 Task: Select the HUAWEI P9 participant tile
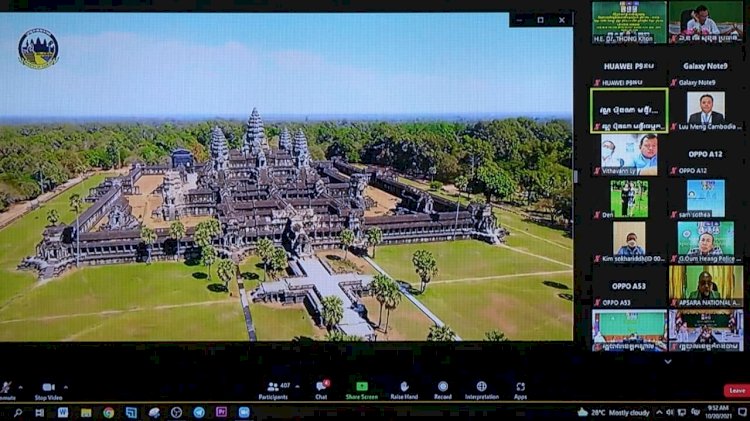[629, 66]
